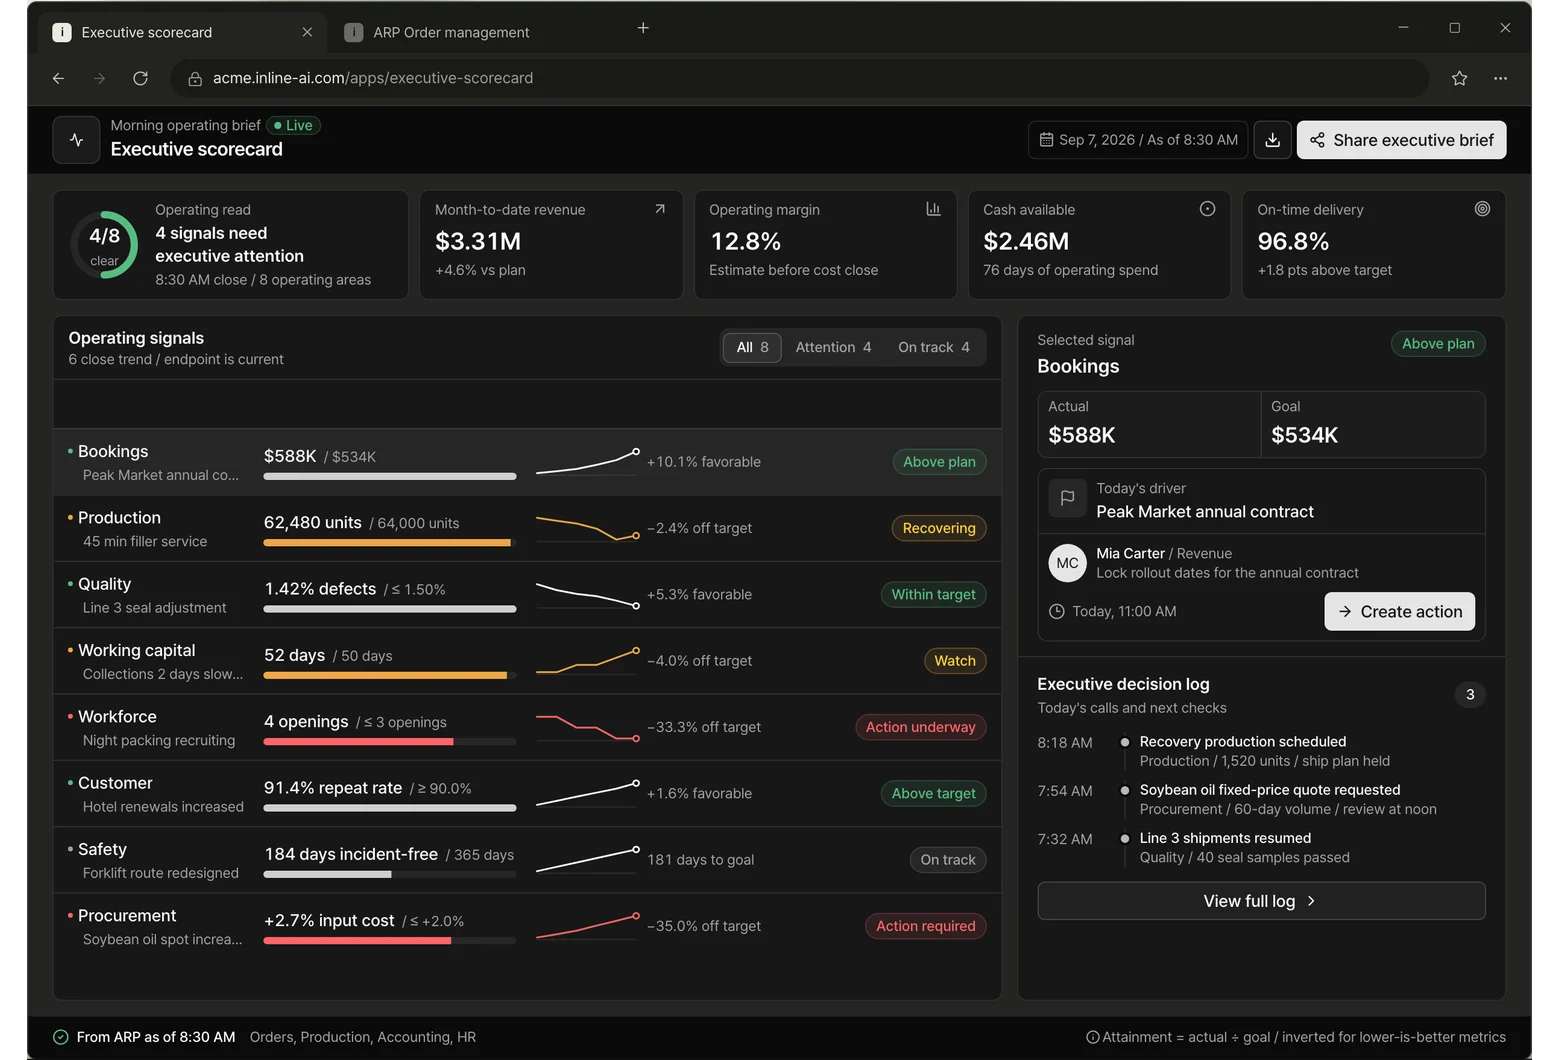
Task: Click the info icon beside Attainment formula
Action: (1092, 1037)
